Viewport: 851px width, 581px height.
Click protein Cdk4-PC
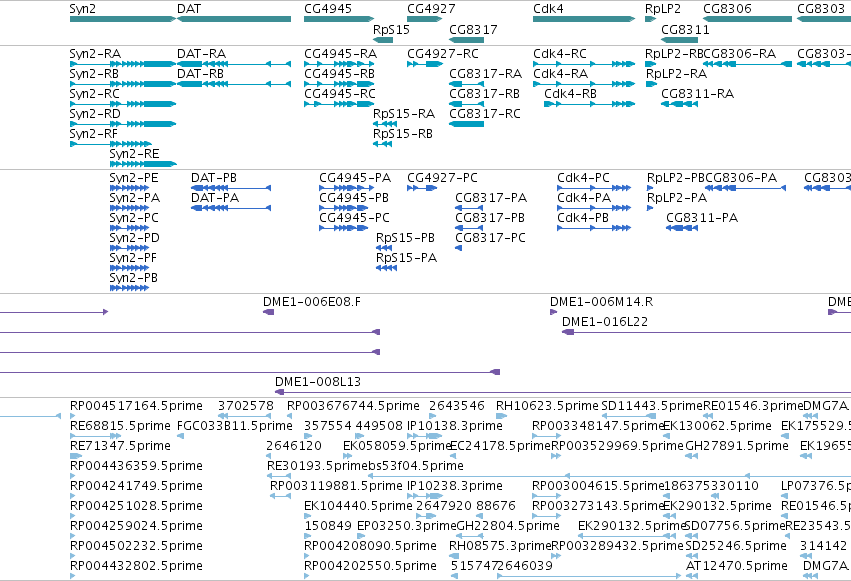click(594, 188)
